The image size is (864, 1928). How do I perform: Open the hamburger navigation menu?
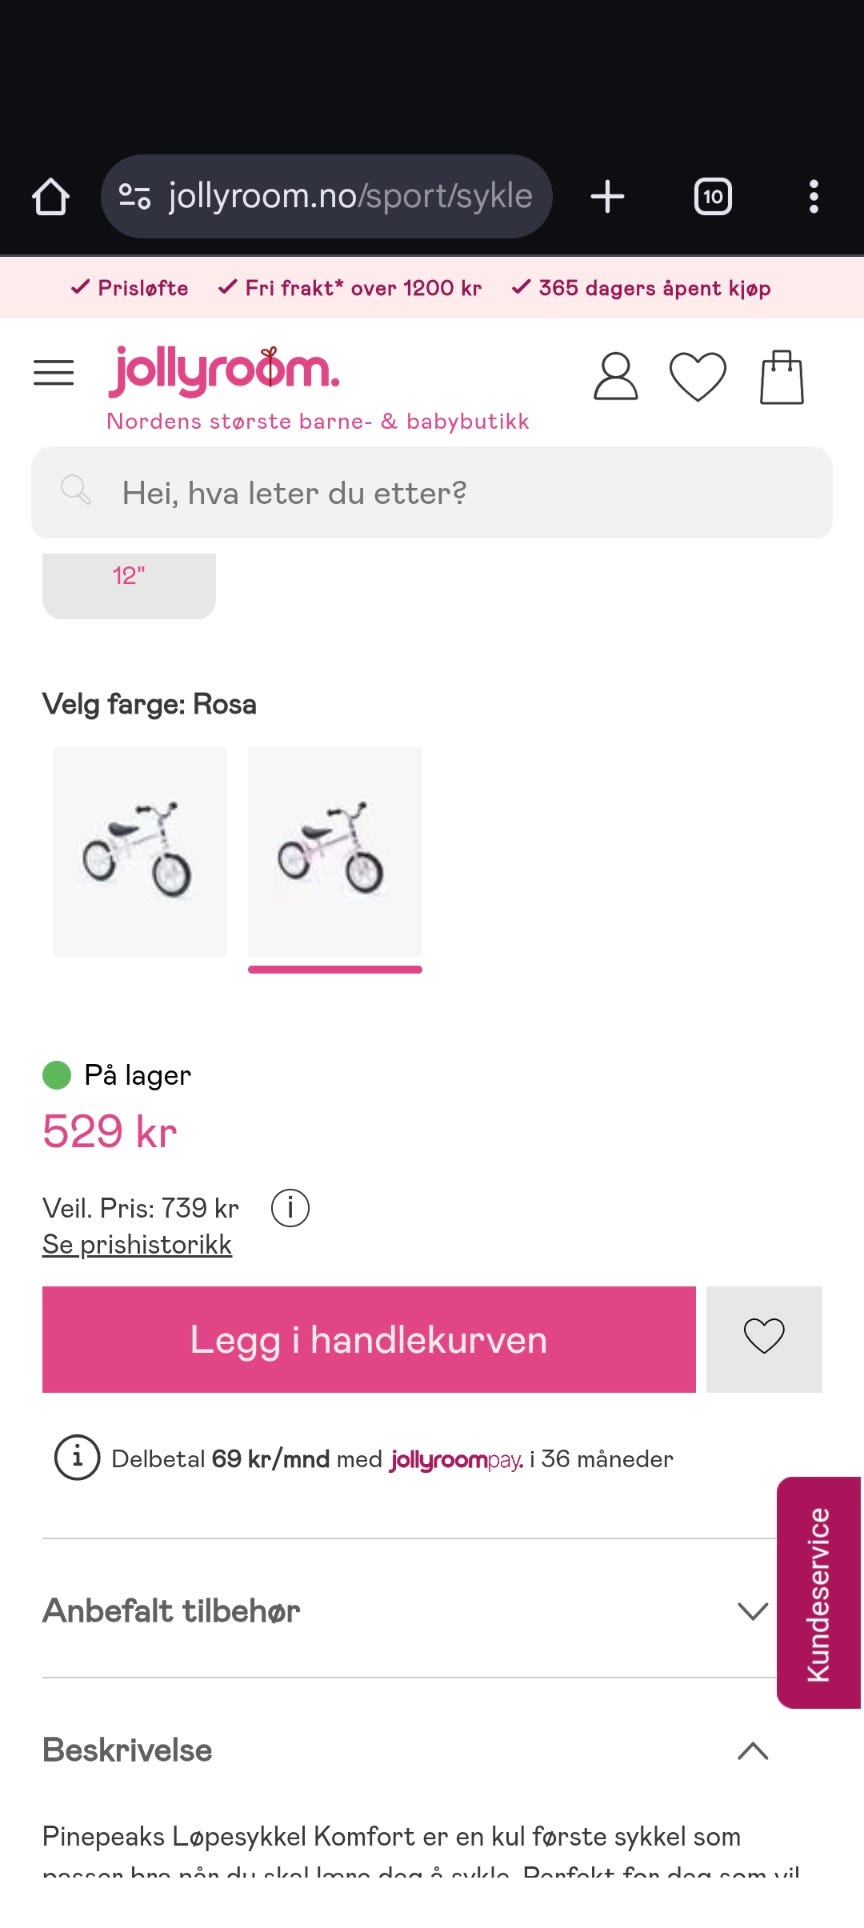point(54,373)
